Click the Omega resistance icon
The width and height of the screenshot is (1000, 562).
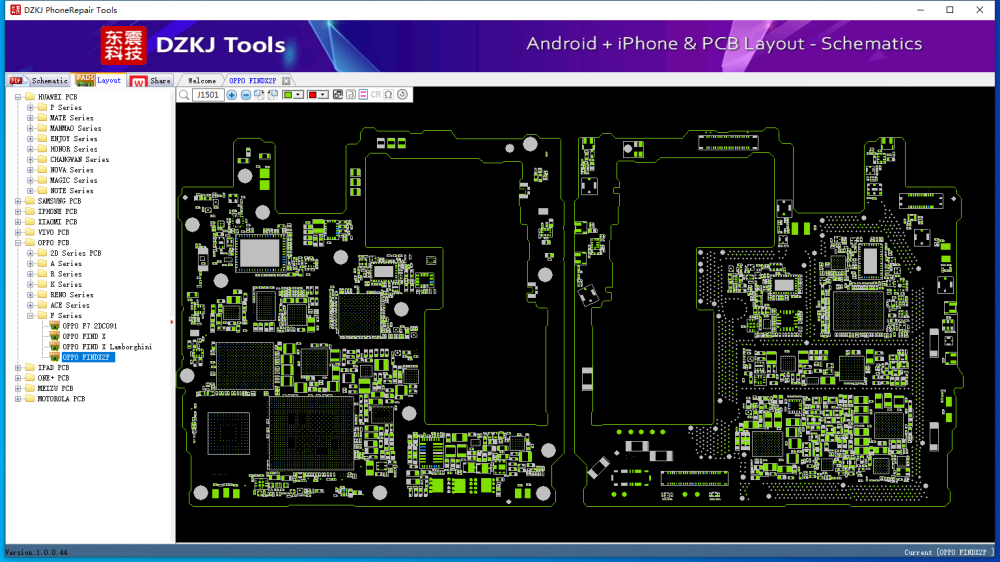(x=388, y=95)
